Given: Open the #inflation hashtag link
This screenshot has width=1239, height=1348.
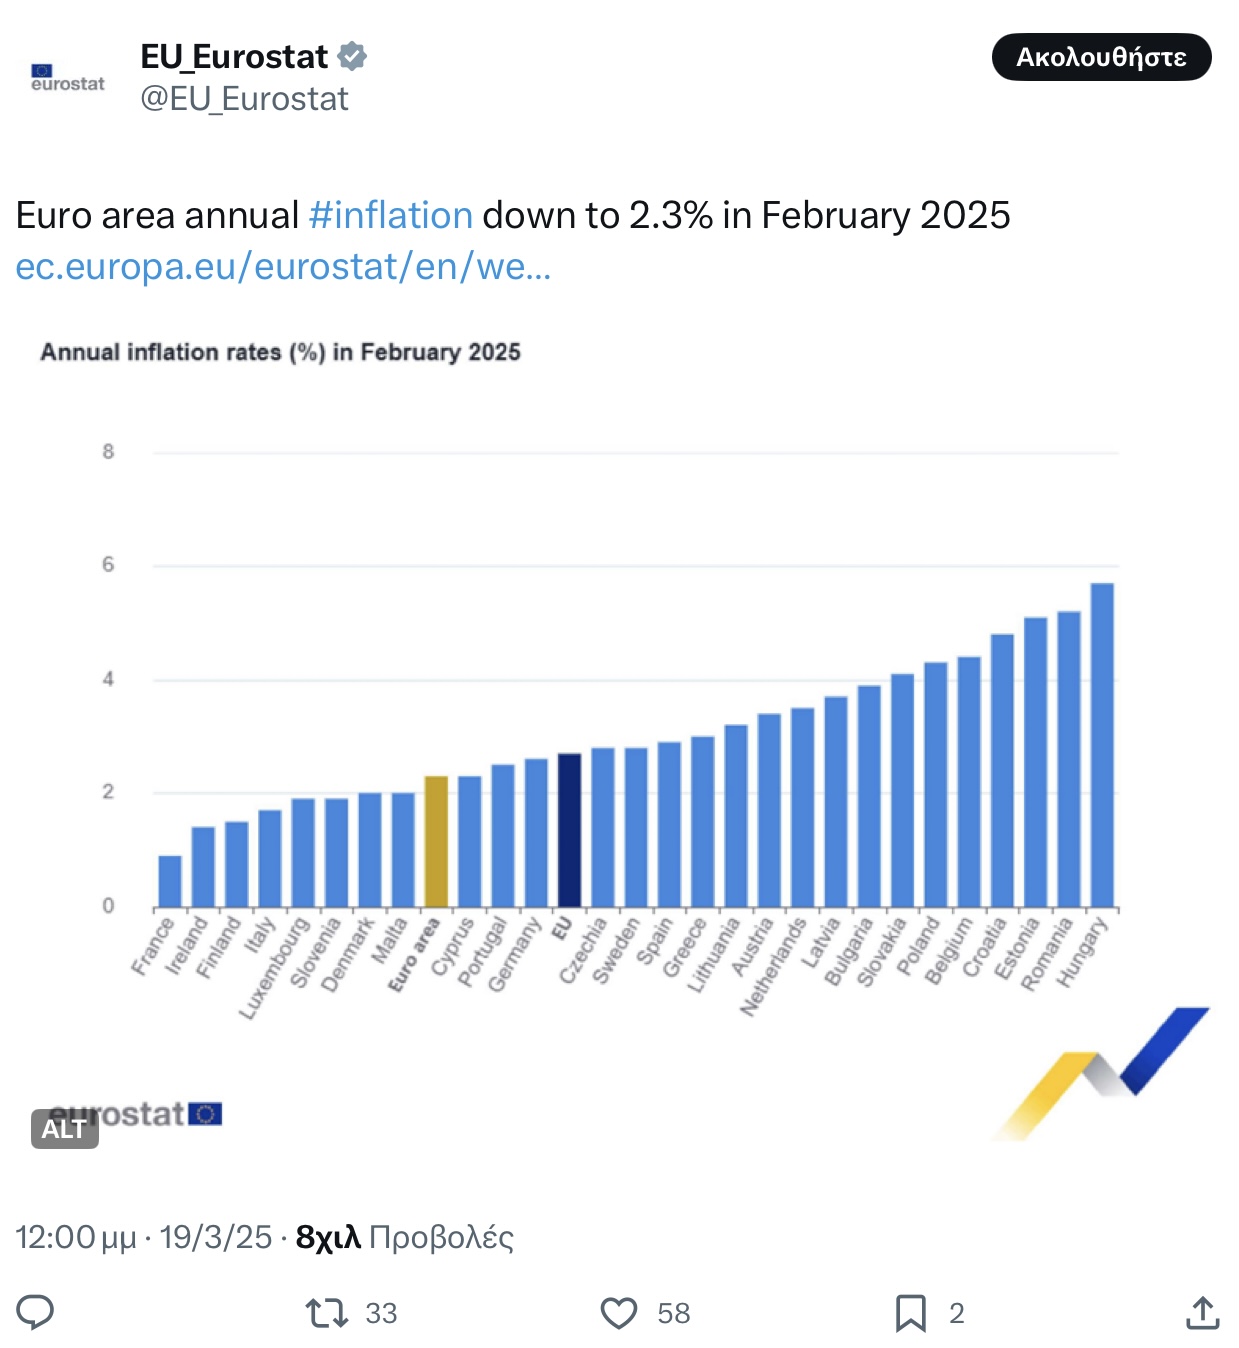Looking at the screenshot, I should click(391, 215).
